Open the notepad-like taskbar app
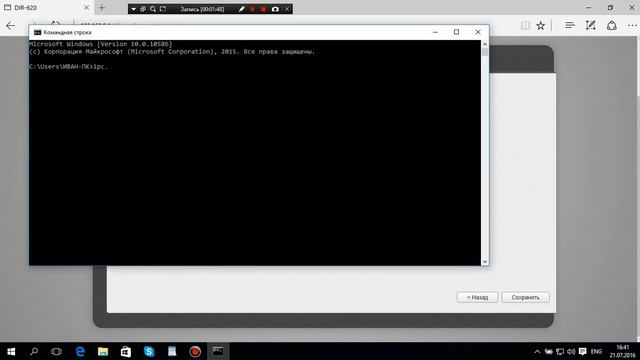The height and width of the screenshot is (360, 640). coord(172,351)
